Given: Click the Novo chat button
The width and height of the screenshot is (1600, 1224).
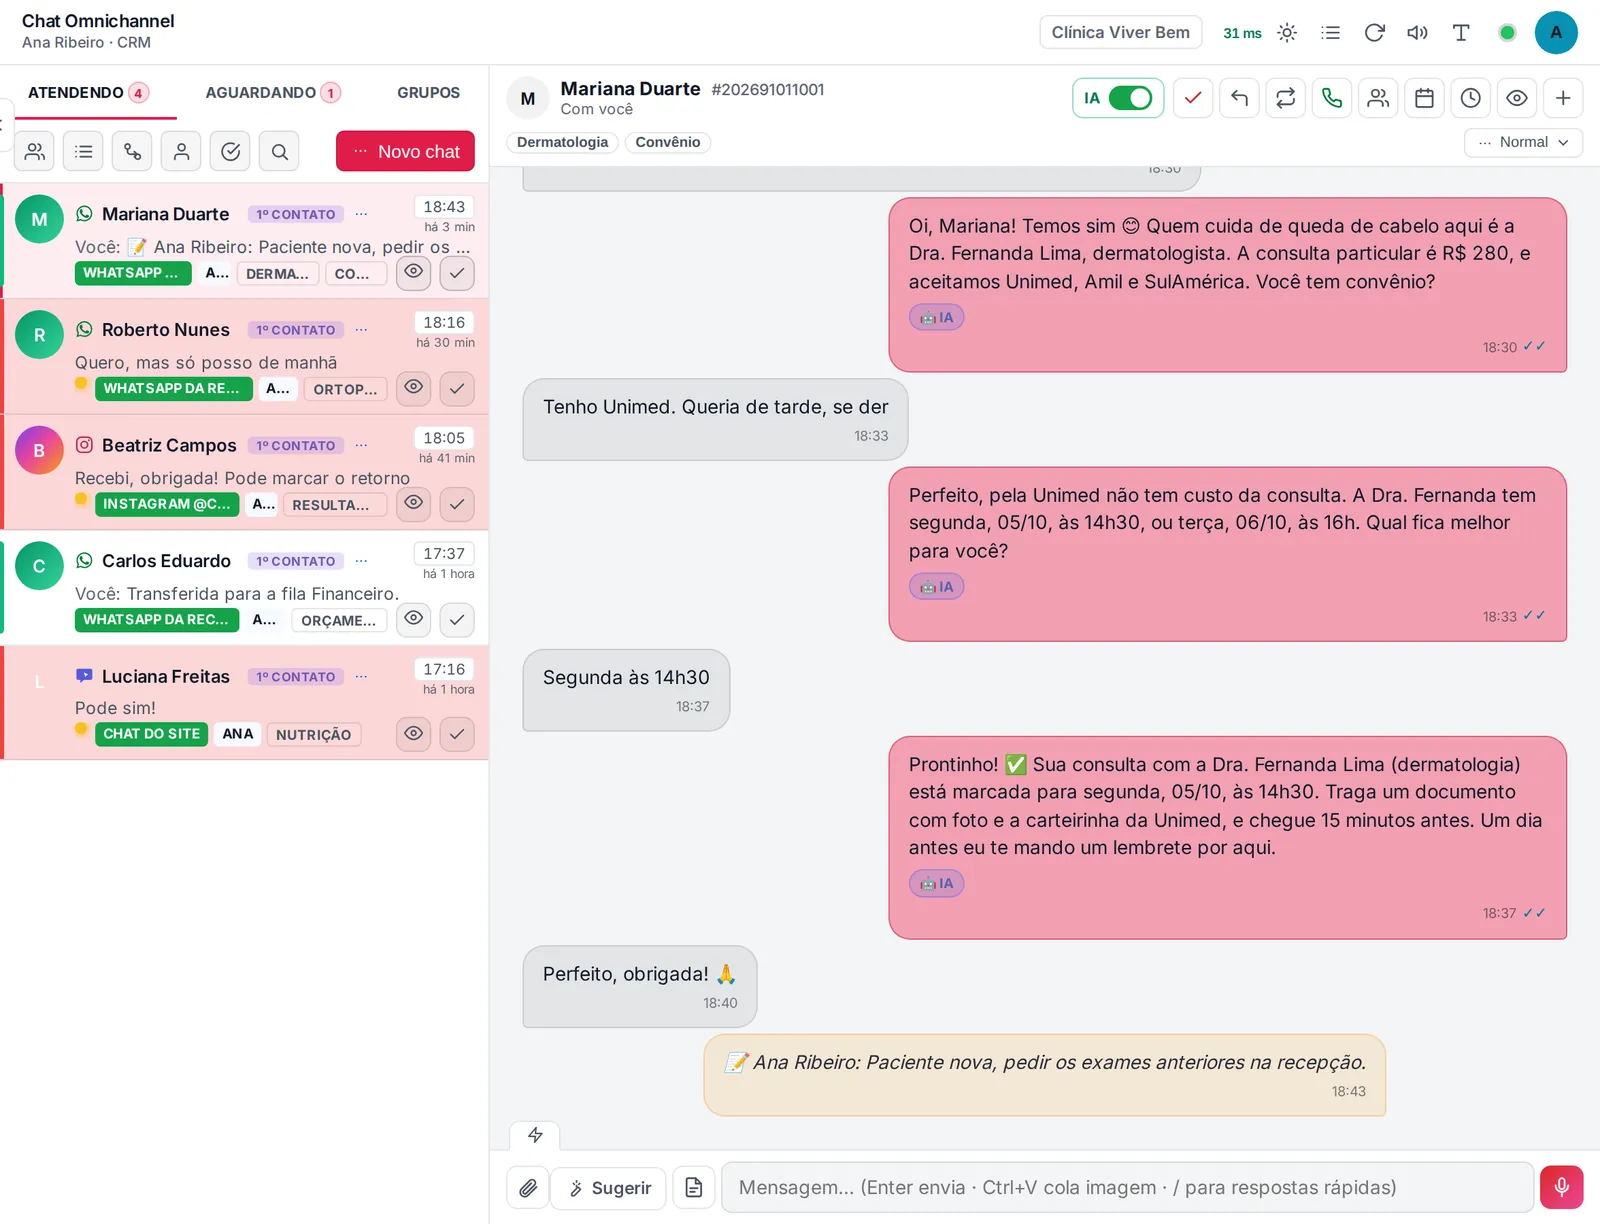Looking at the screenshot, I should pos(405,151).
